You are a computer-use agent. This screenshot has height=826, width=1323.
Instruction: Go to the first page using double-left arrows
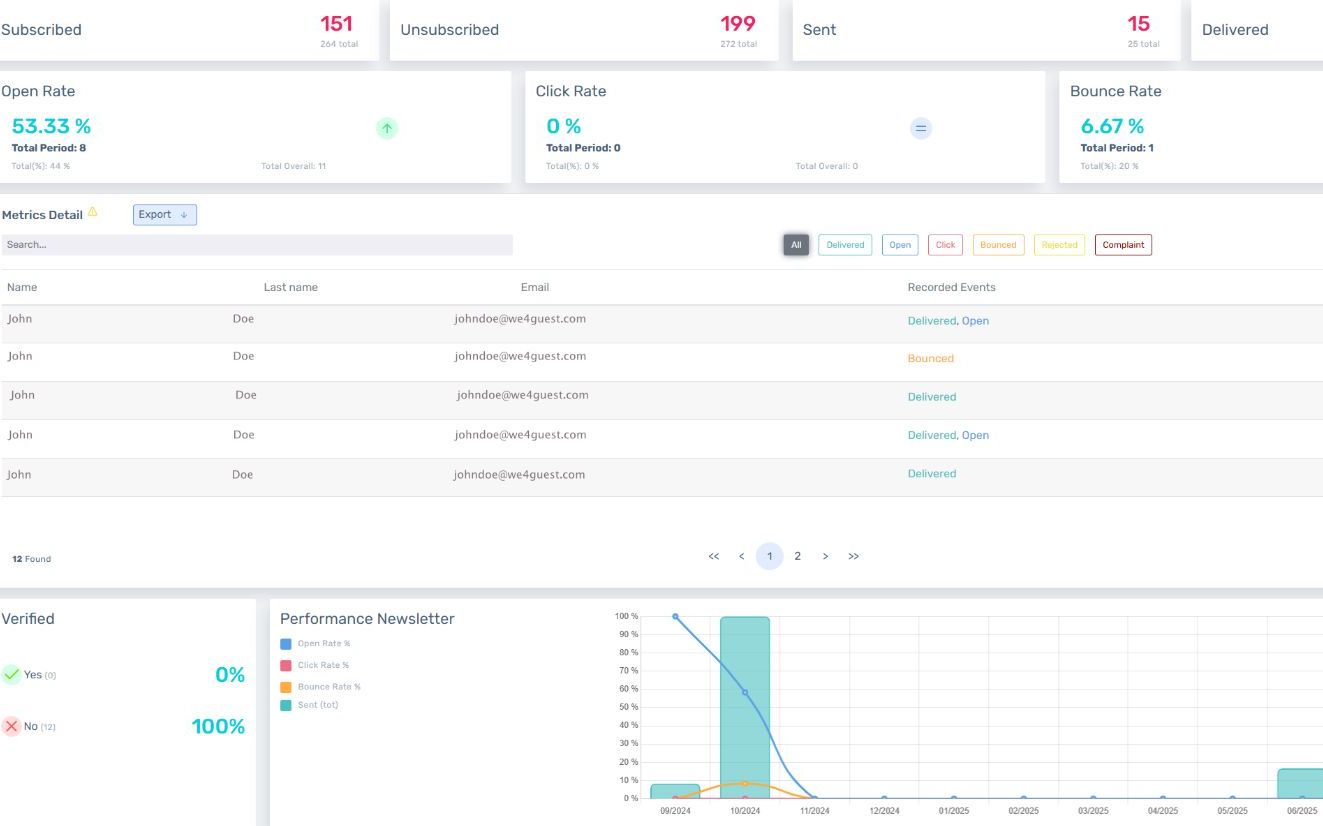click(713, 557)
